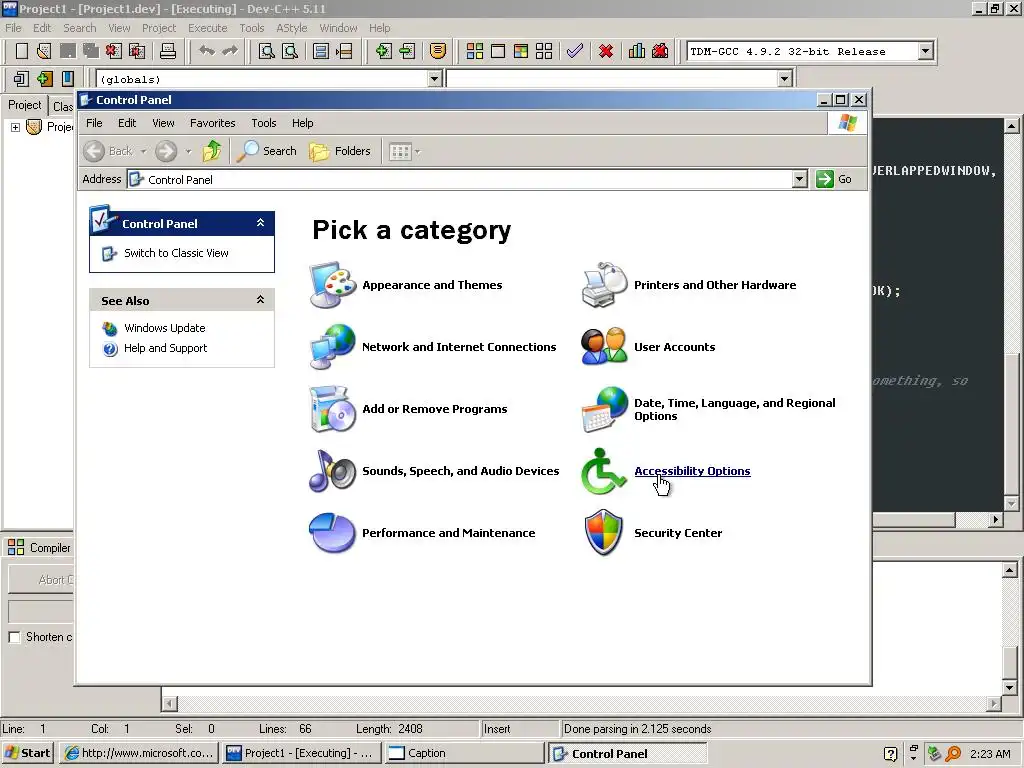Screen dimensions: 1024x768
Task: Collapse the See Also sidebar section
Action: (260, 300)
